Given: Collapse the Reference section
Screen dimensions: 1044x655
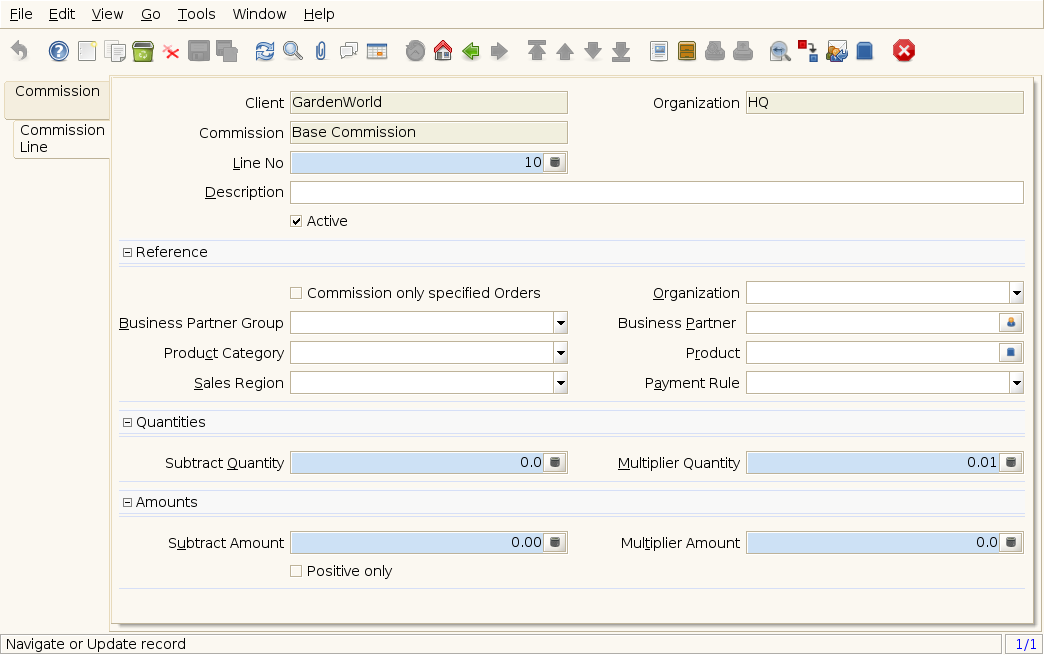Looking at the screenshot, I should point(127,253).
